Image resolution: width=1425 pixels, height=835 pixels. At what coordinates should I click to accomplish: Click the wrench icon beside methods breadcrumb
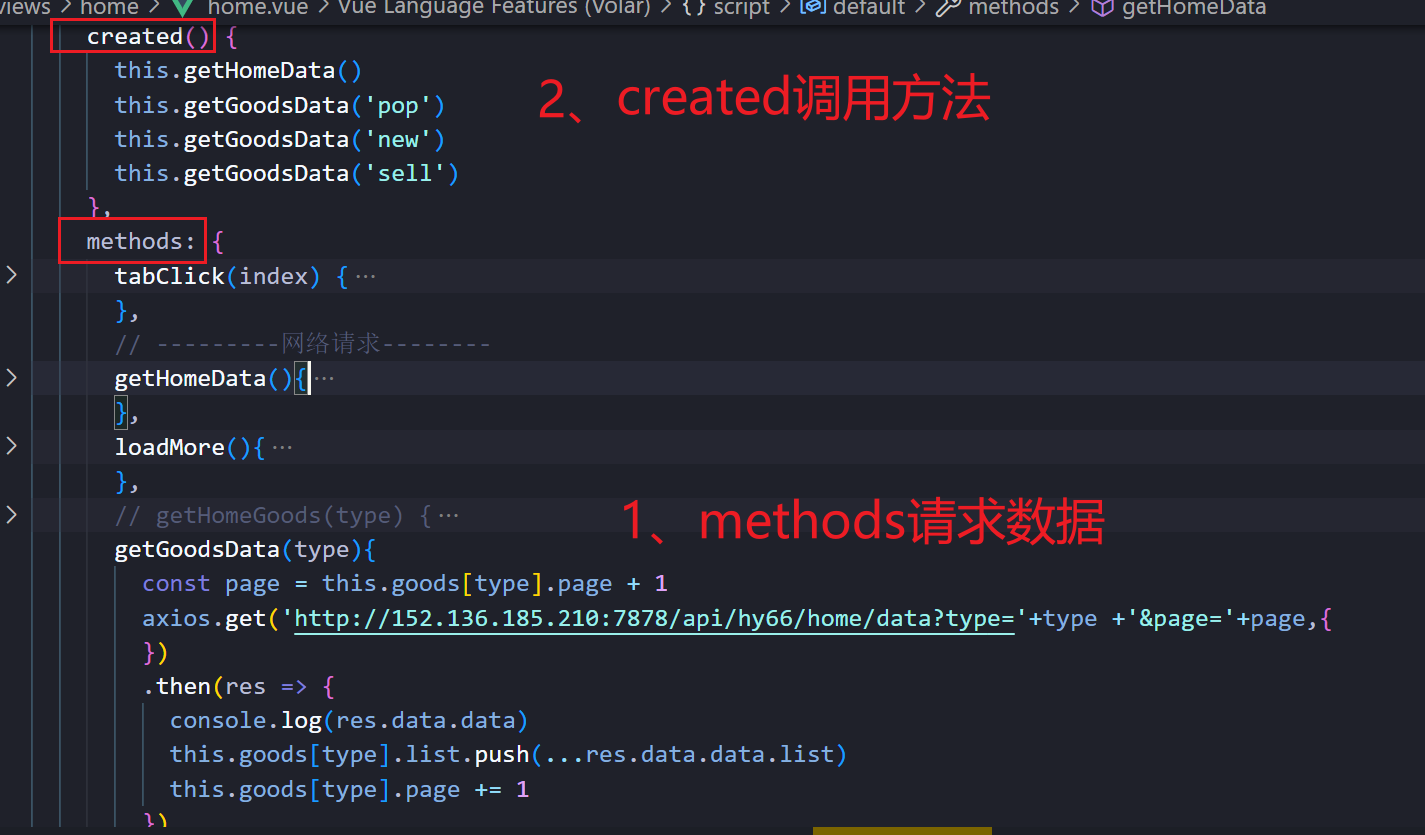(947, 8)
